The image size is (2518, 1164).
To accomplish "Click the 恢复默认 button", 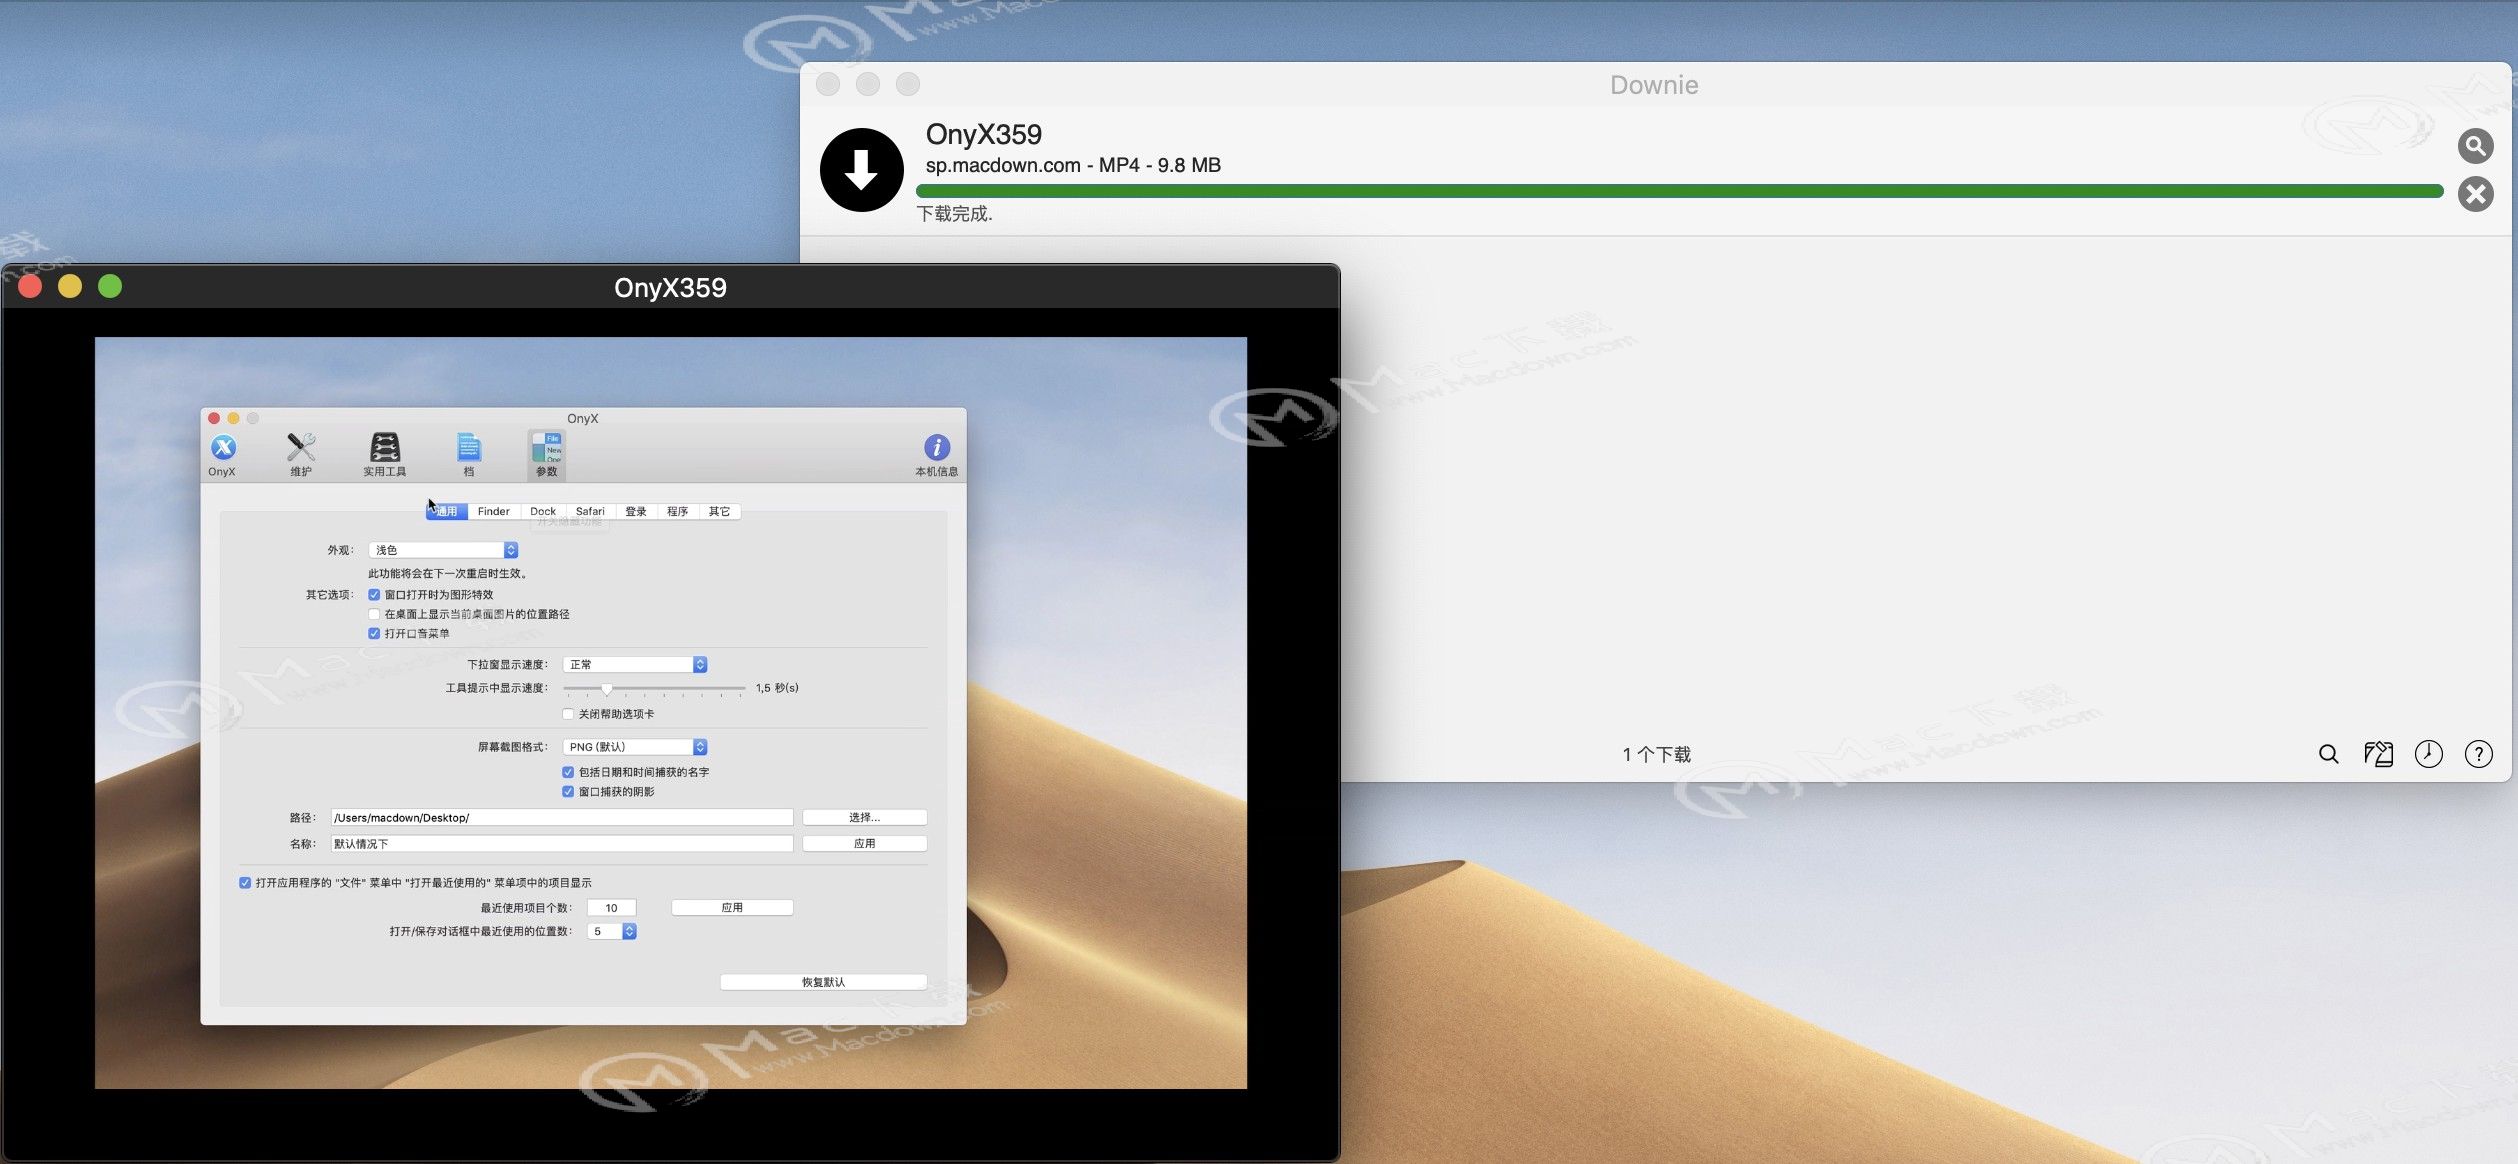I will click(823, 982).
